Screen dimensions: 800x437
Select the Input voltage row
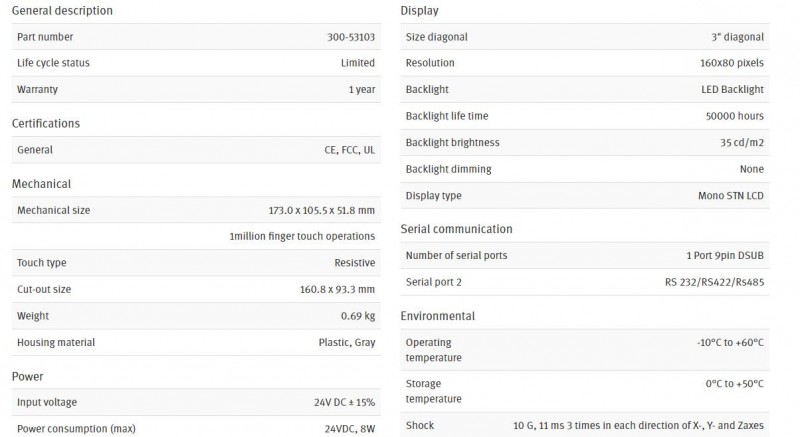196,402
